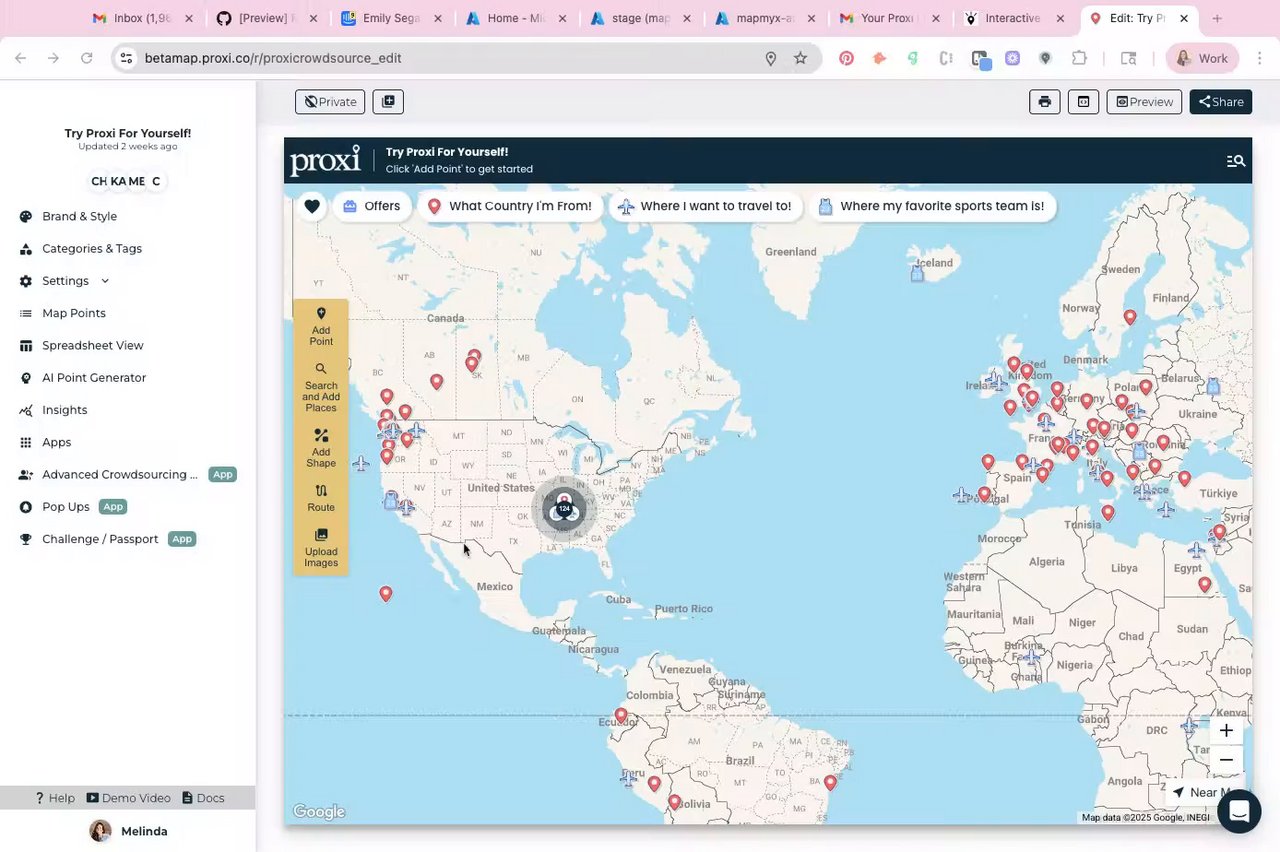Open the map list search icon
This screenshot has height=852, width=1280.
pyautogui.click(x=1236, y=161)
